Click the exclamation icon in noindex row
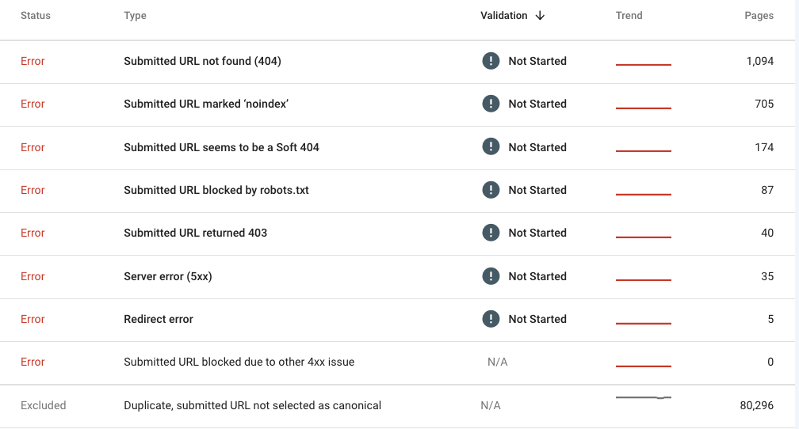This screenshot has height=429, width=799. click(491, 104)
